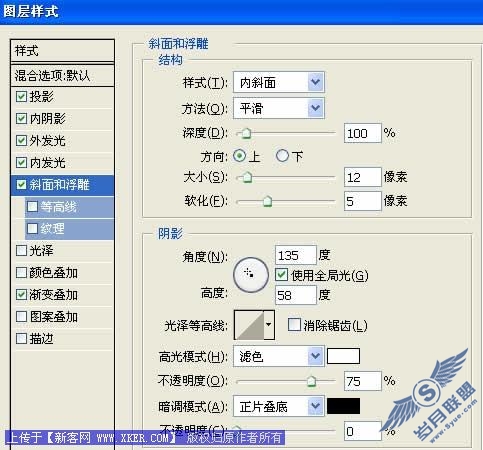Screen dimensions: 483x450
Task: Toggle the 投影 checkbox
Action: (21, 97)
